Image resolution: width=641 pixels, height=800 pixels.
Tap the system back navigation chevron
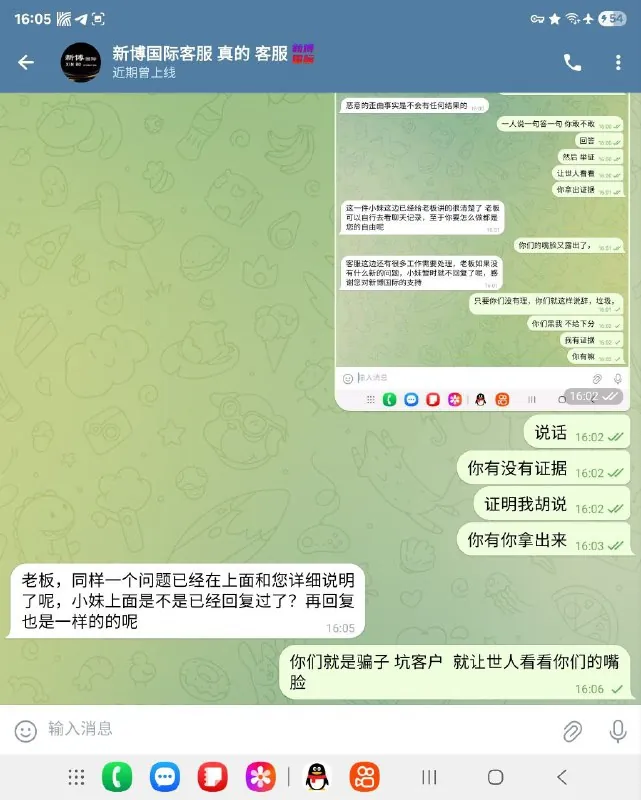coord(562,777)
